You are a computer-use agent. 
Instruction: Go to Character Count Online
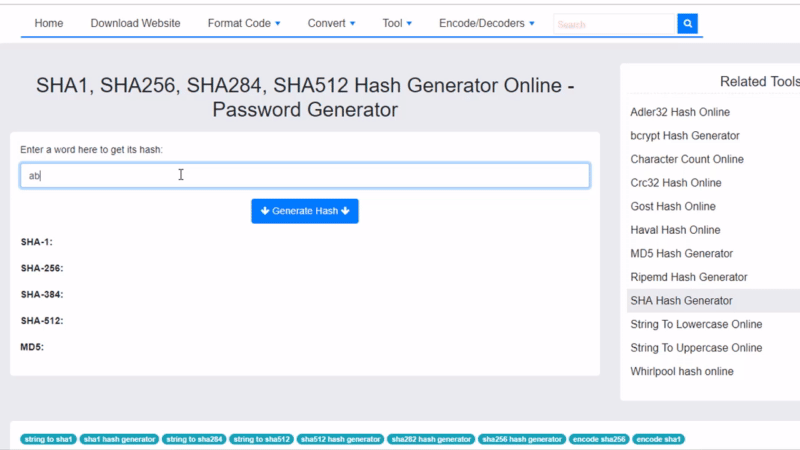coord(687,159)
